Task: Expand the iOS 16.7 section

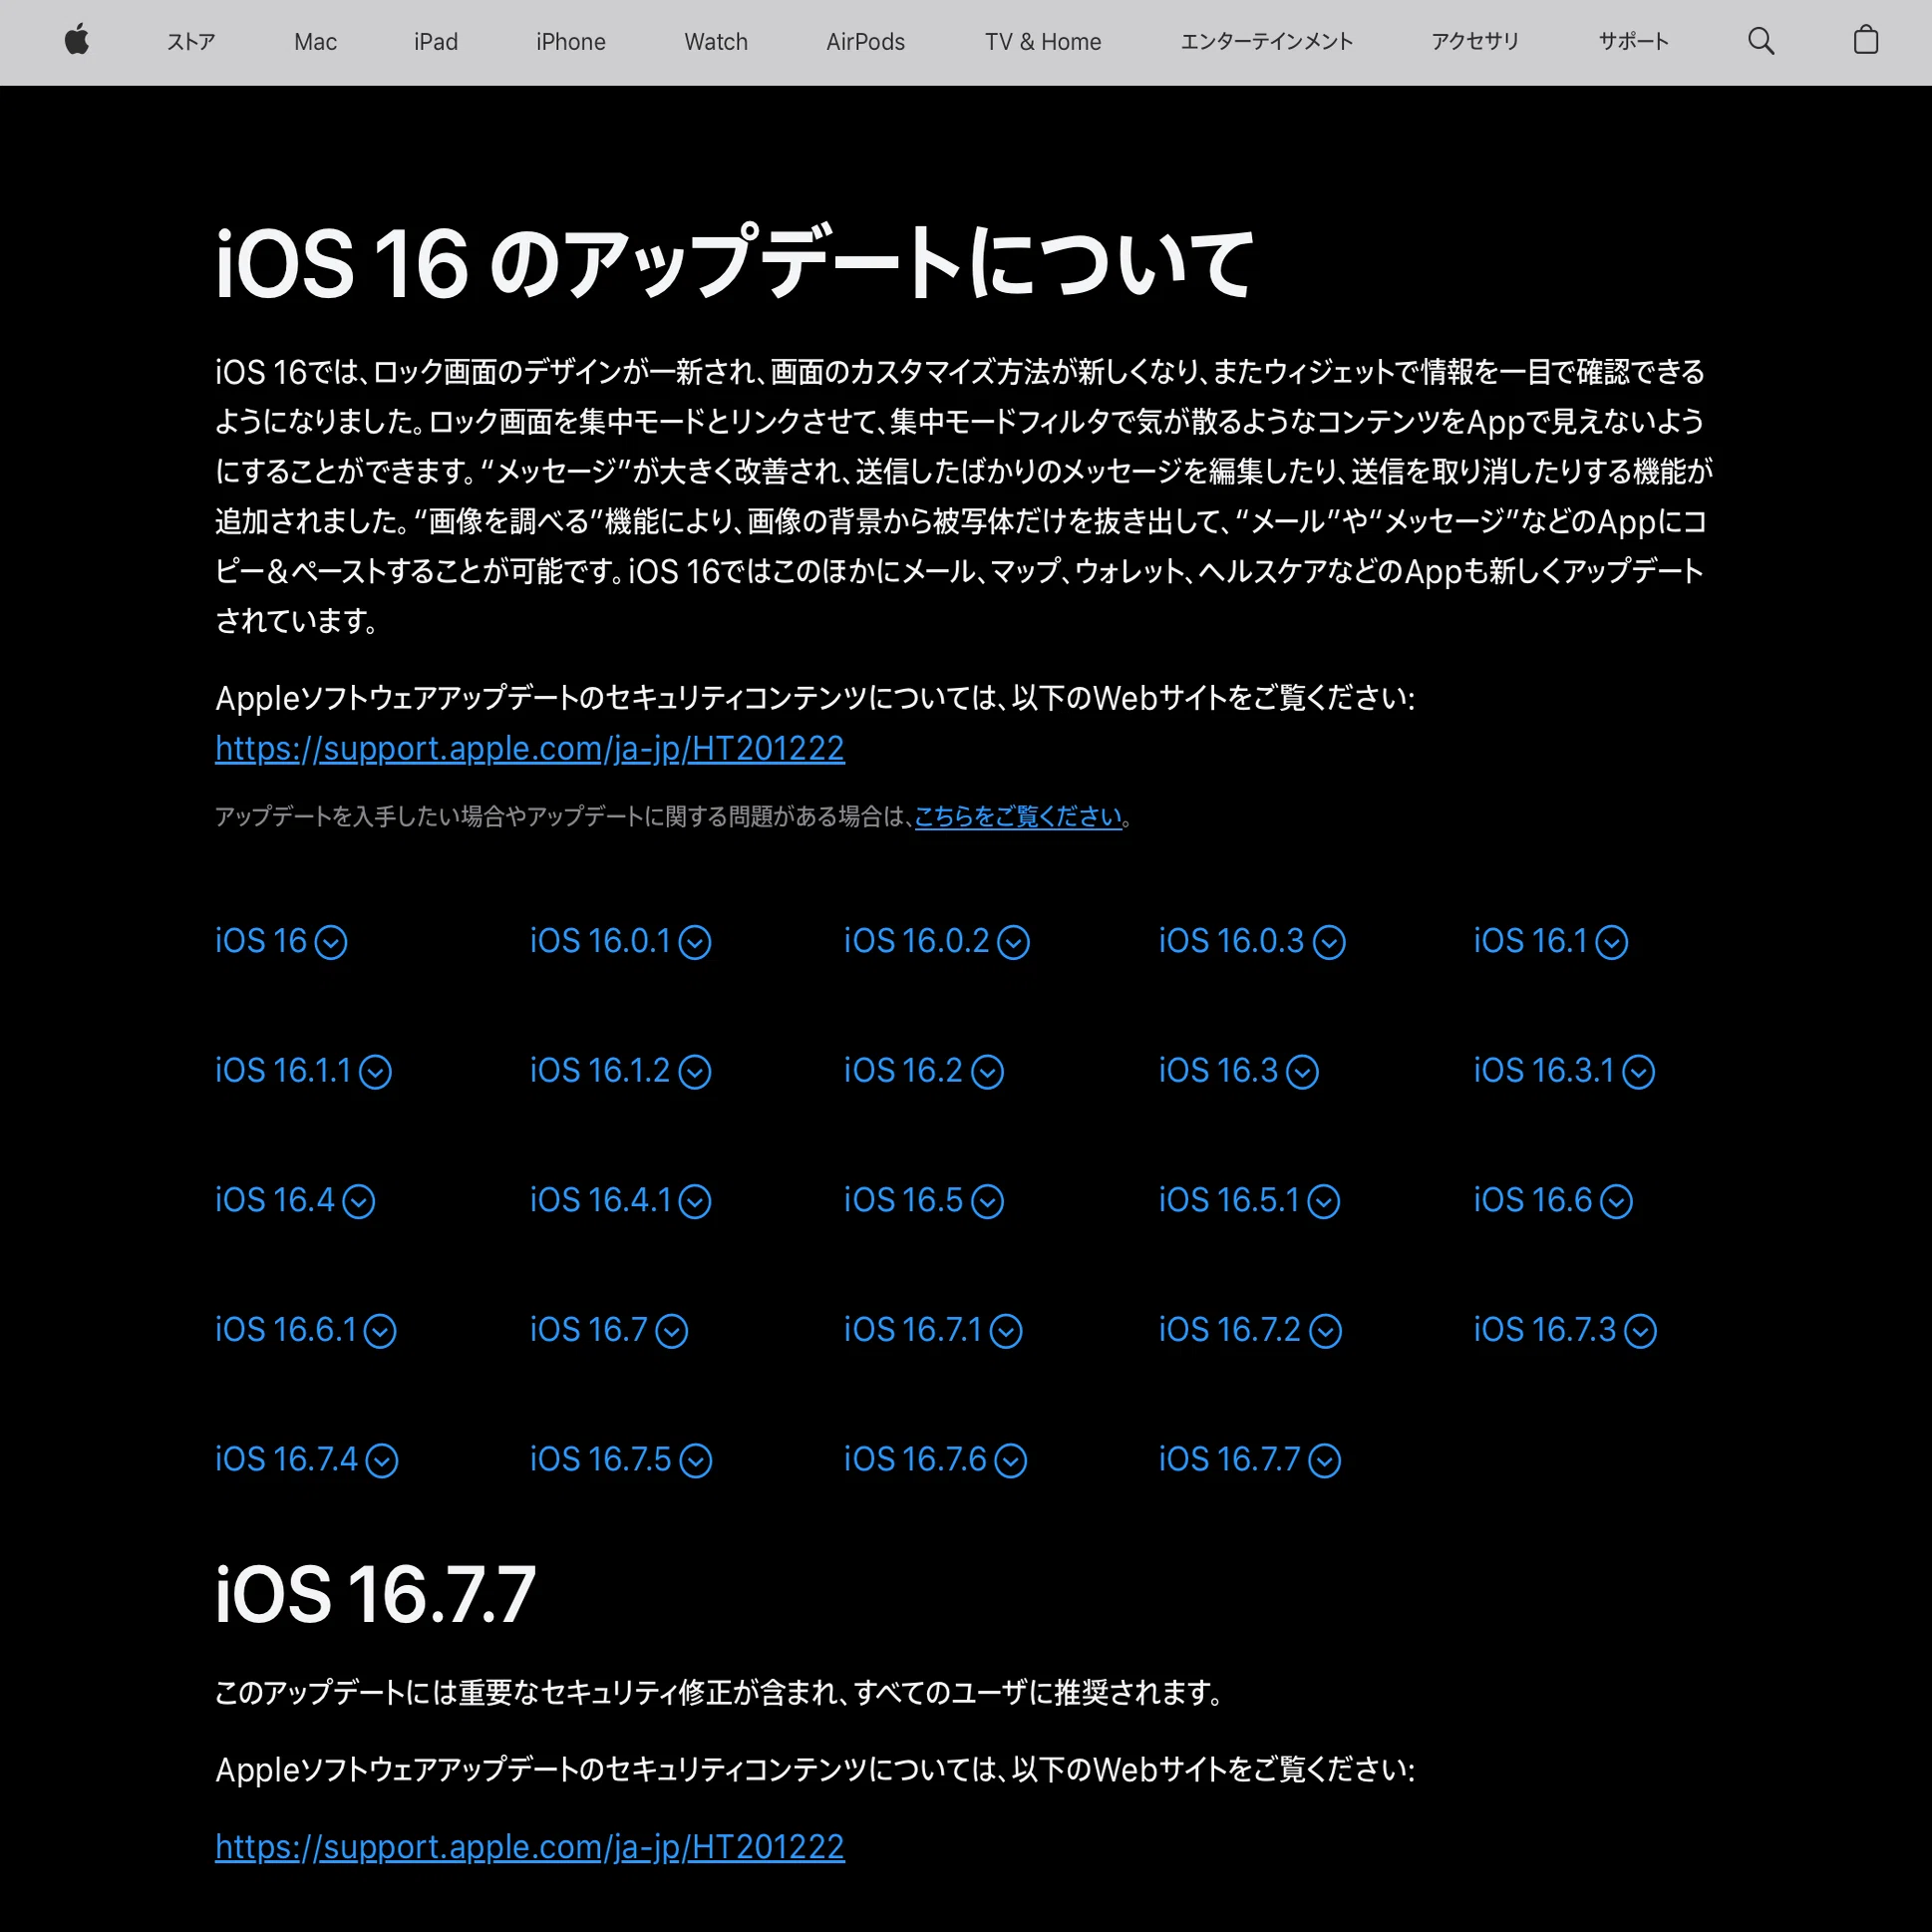Action: coord(609,1330)
